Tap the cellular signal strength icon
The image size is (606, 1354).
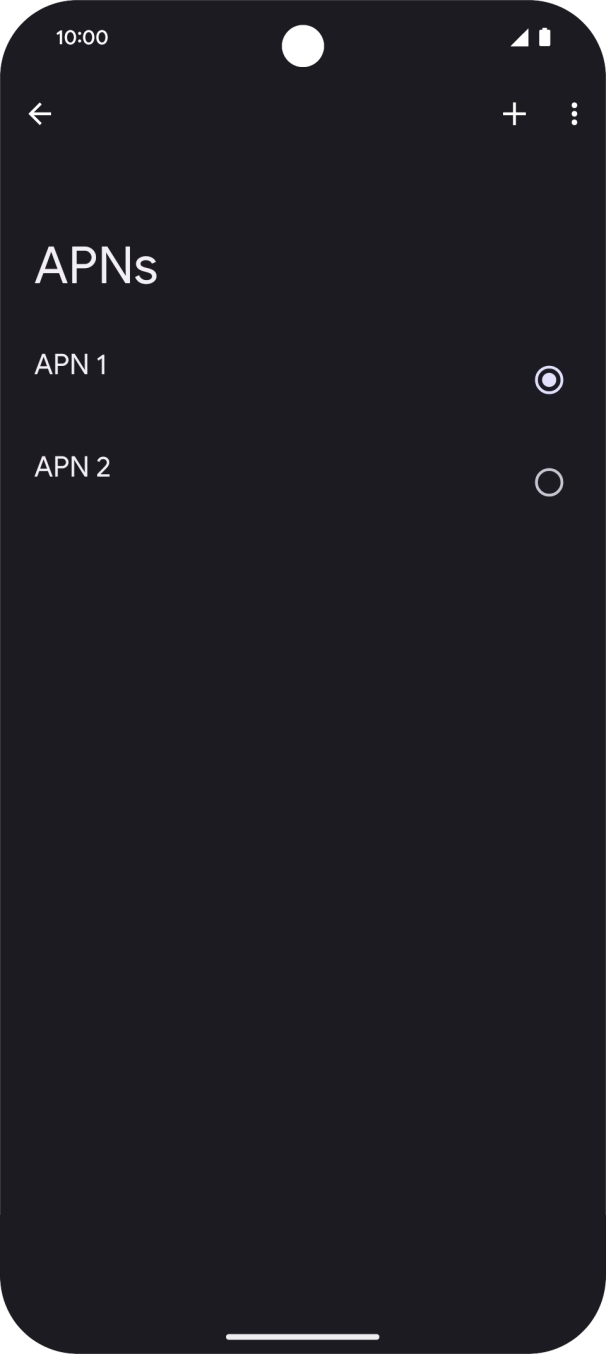[519, 38]
